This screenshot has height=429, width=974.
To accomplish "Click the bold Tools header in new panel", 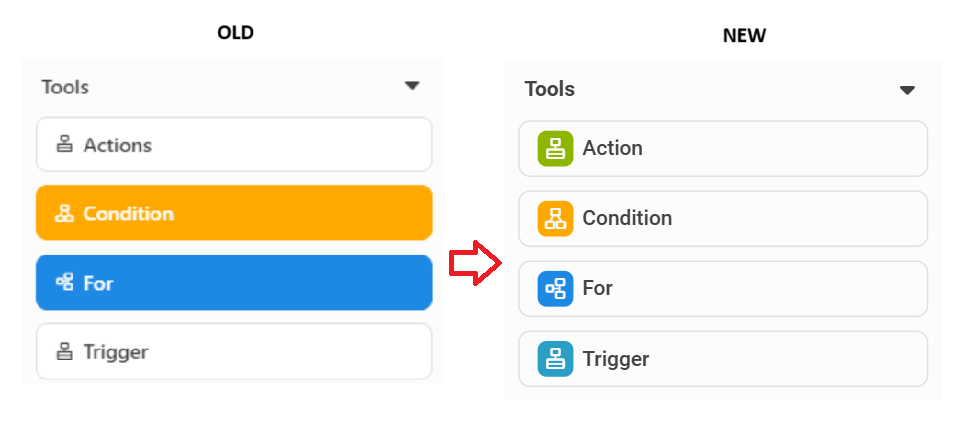I will tap(550, 89).
